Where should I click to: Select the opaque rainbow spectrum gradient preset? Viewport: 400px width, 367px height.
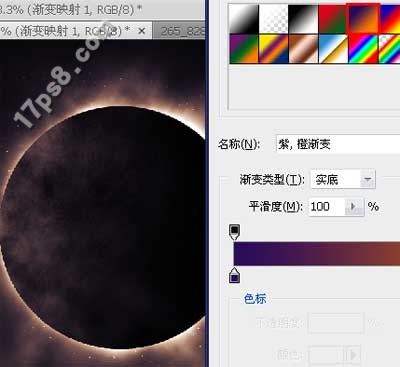click(x=362, y=49)
